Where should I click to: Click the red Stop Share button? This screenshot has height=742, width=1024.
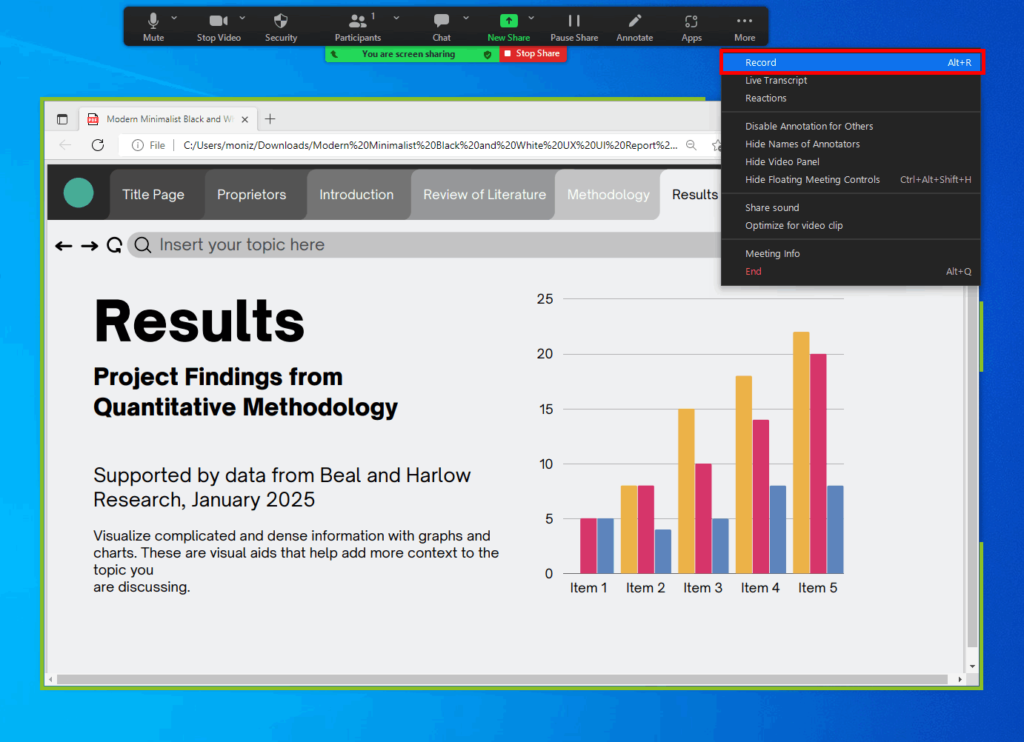pos(533,54)
